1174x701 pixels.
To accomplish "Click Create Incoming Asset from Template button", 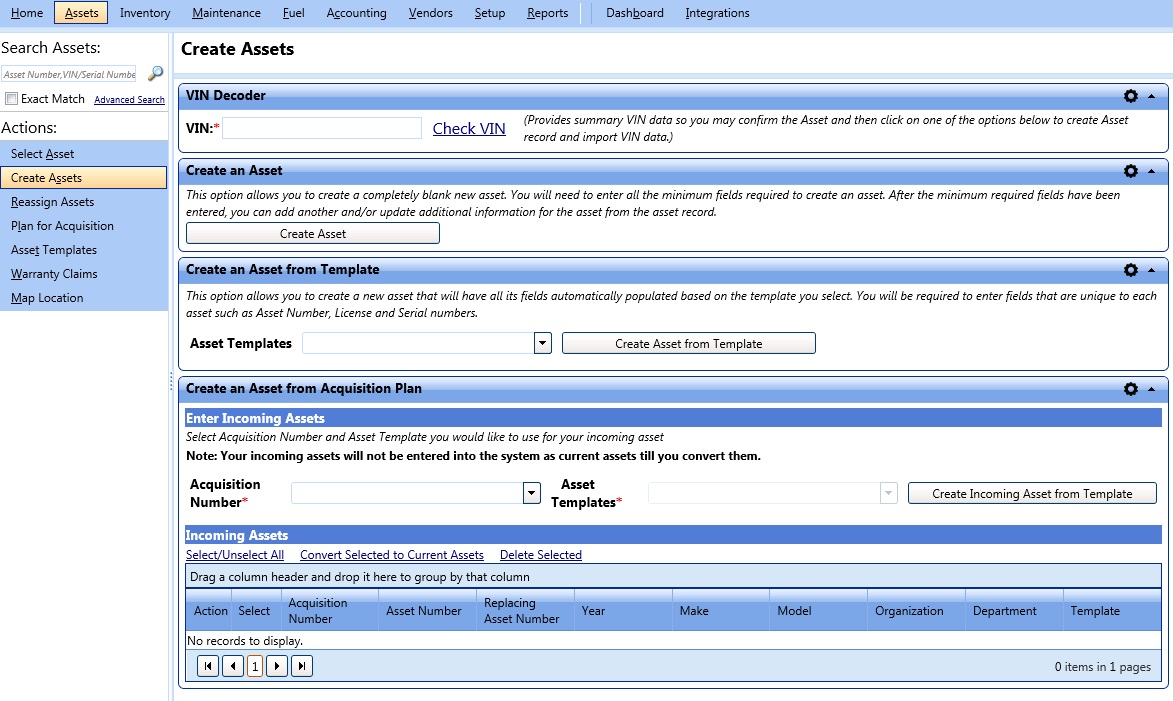I will (x=1032, y=493).
